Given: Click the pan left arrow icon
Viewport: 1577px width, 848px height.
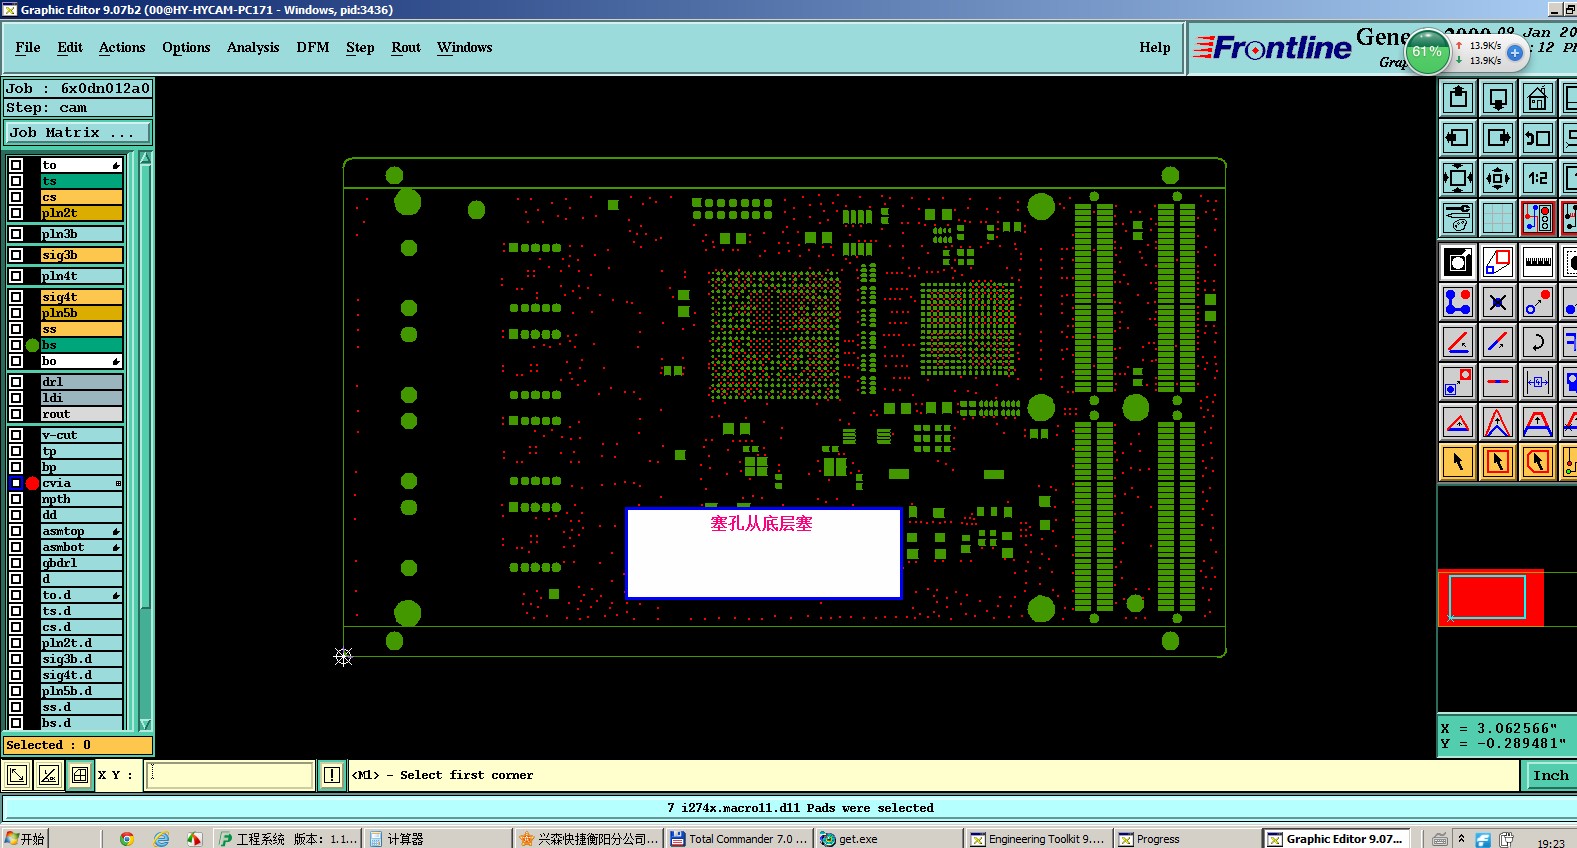Looking at the screenshot, I should click(x=1458, y=138).
